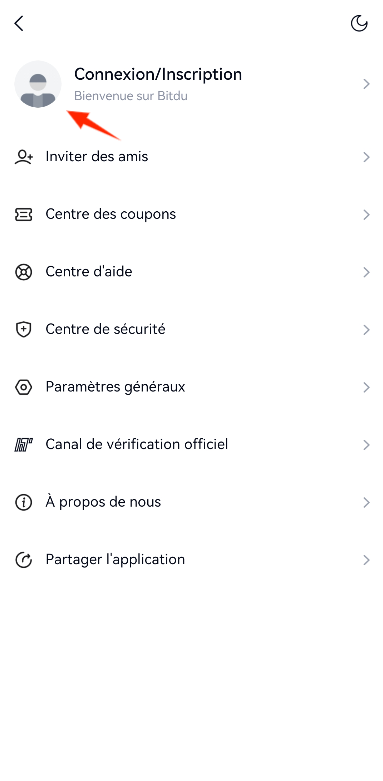Click the hexagon general settings icon
The image size is (383, 781).
click(23, 387)
